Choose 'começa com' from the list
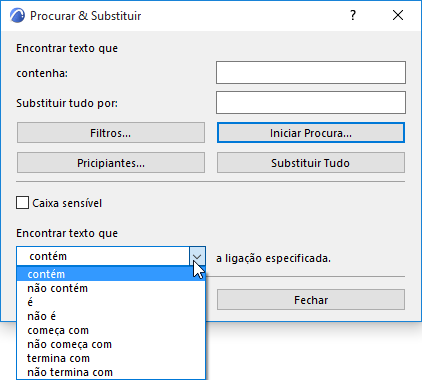This screenshot has height=380, width=422. pyautogui.click(x=111, y=330)
